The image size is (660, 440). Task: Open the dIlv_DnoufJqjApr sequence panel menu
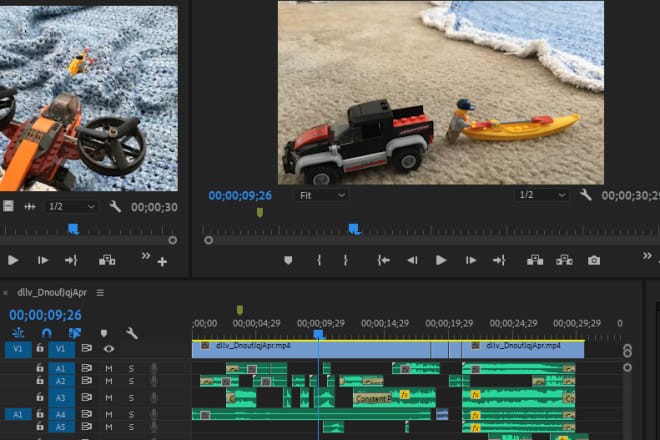coord(100,292)
